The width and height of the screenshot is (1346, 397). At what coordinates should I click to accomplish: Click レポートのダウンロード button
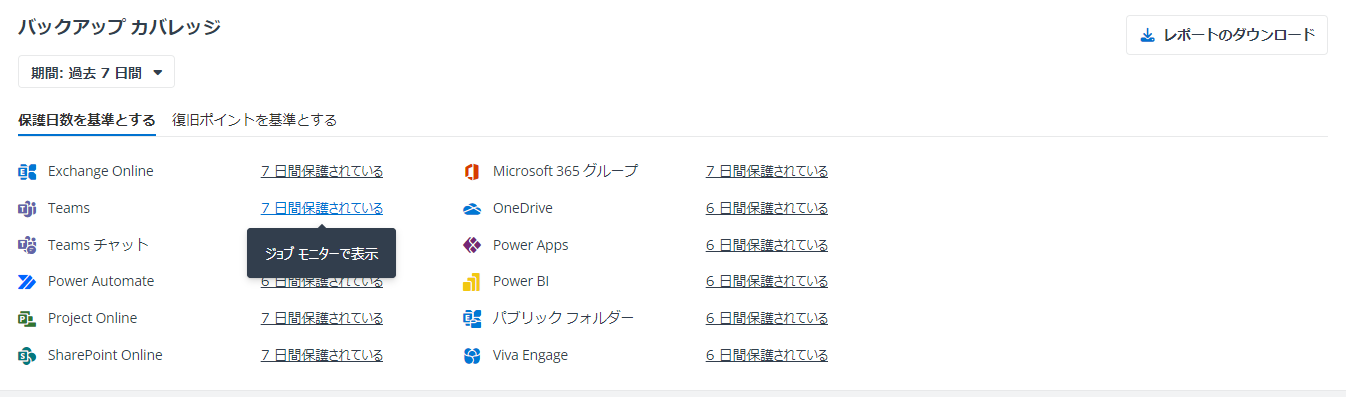point(1226,35)
